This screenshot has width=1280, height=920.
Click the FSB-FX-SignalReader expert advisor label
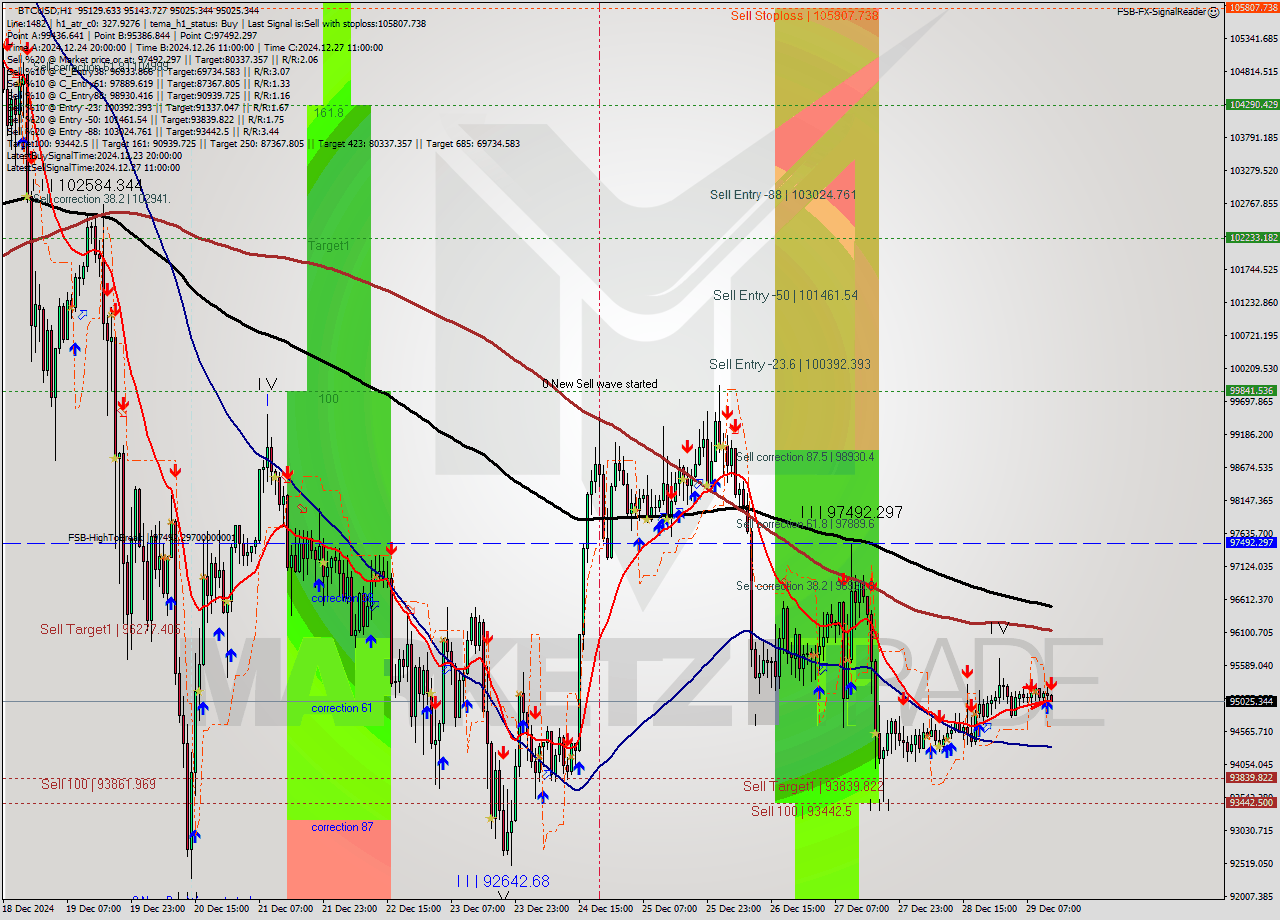point(1161,11)
